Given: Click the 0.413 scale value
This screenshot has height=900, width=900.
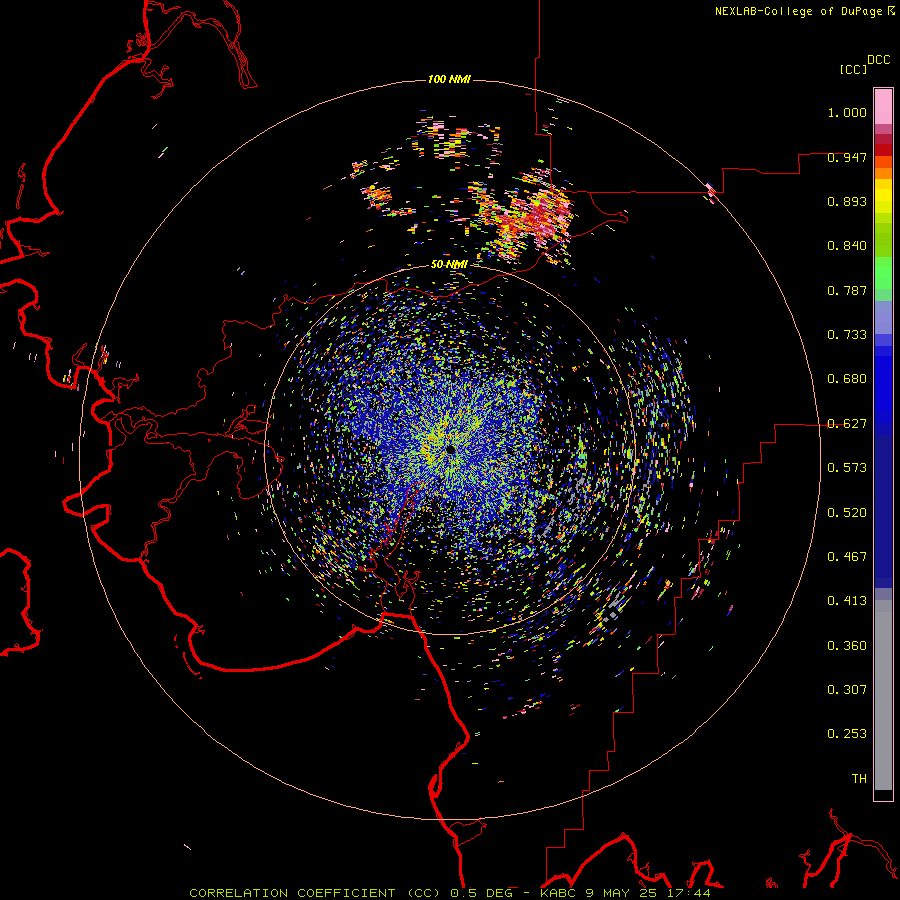Looking at the screenshot, I should click(847, 601).
